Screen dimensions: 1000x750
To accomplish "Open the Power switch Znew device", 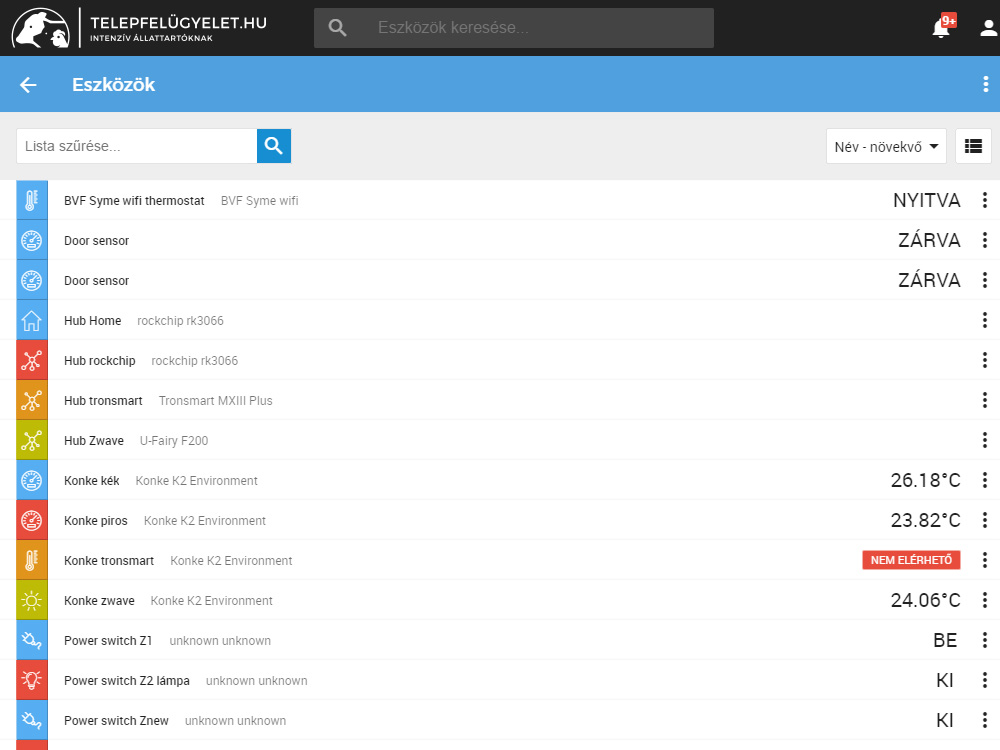I will click(x=116, y=721).
